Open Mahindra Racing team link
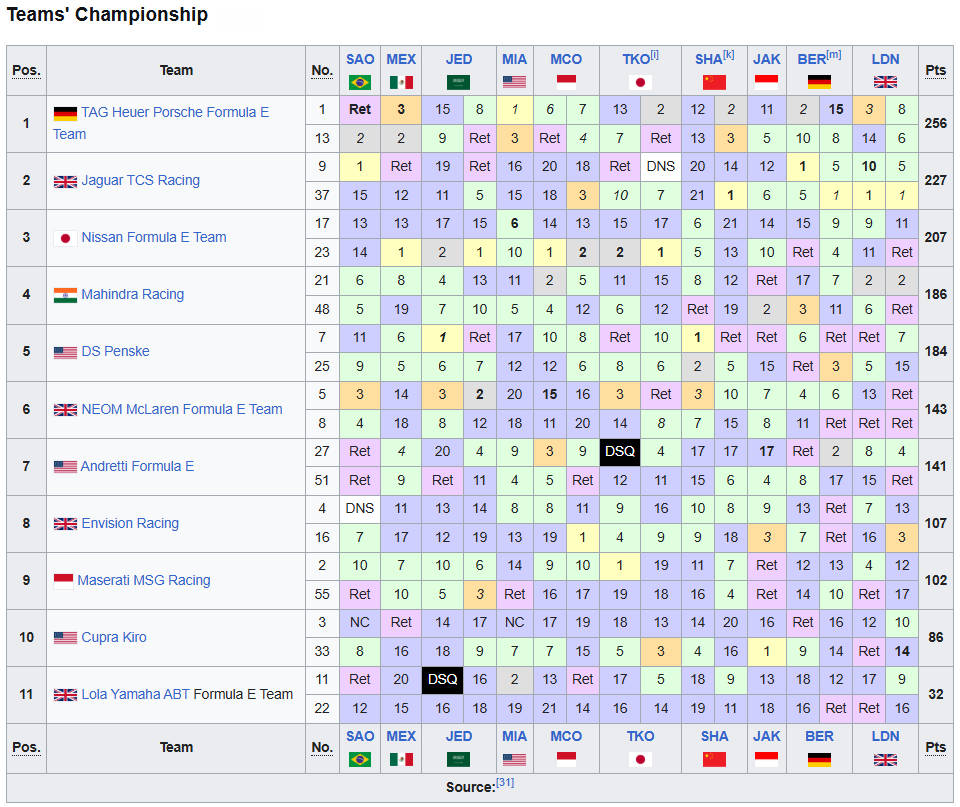The width and height of the screenshot is (960, 807). [132, 294]
